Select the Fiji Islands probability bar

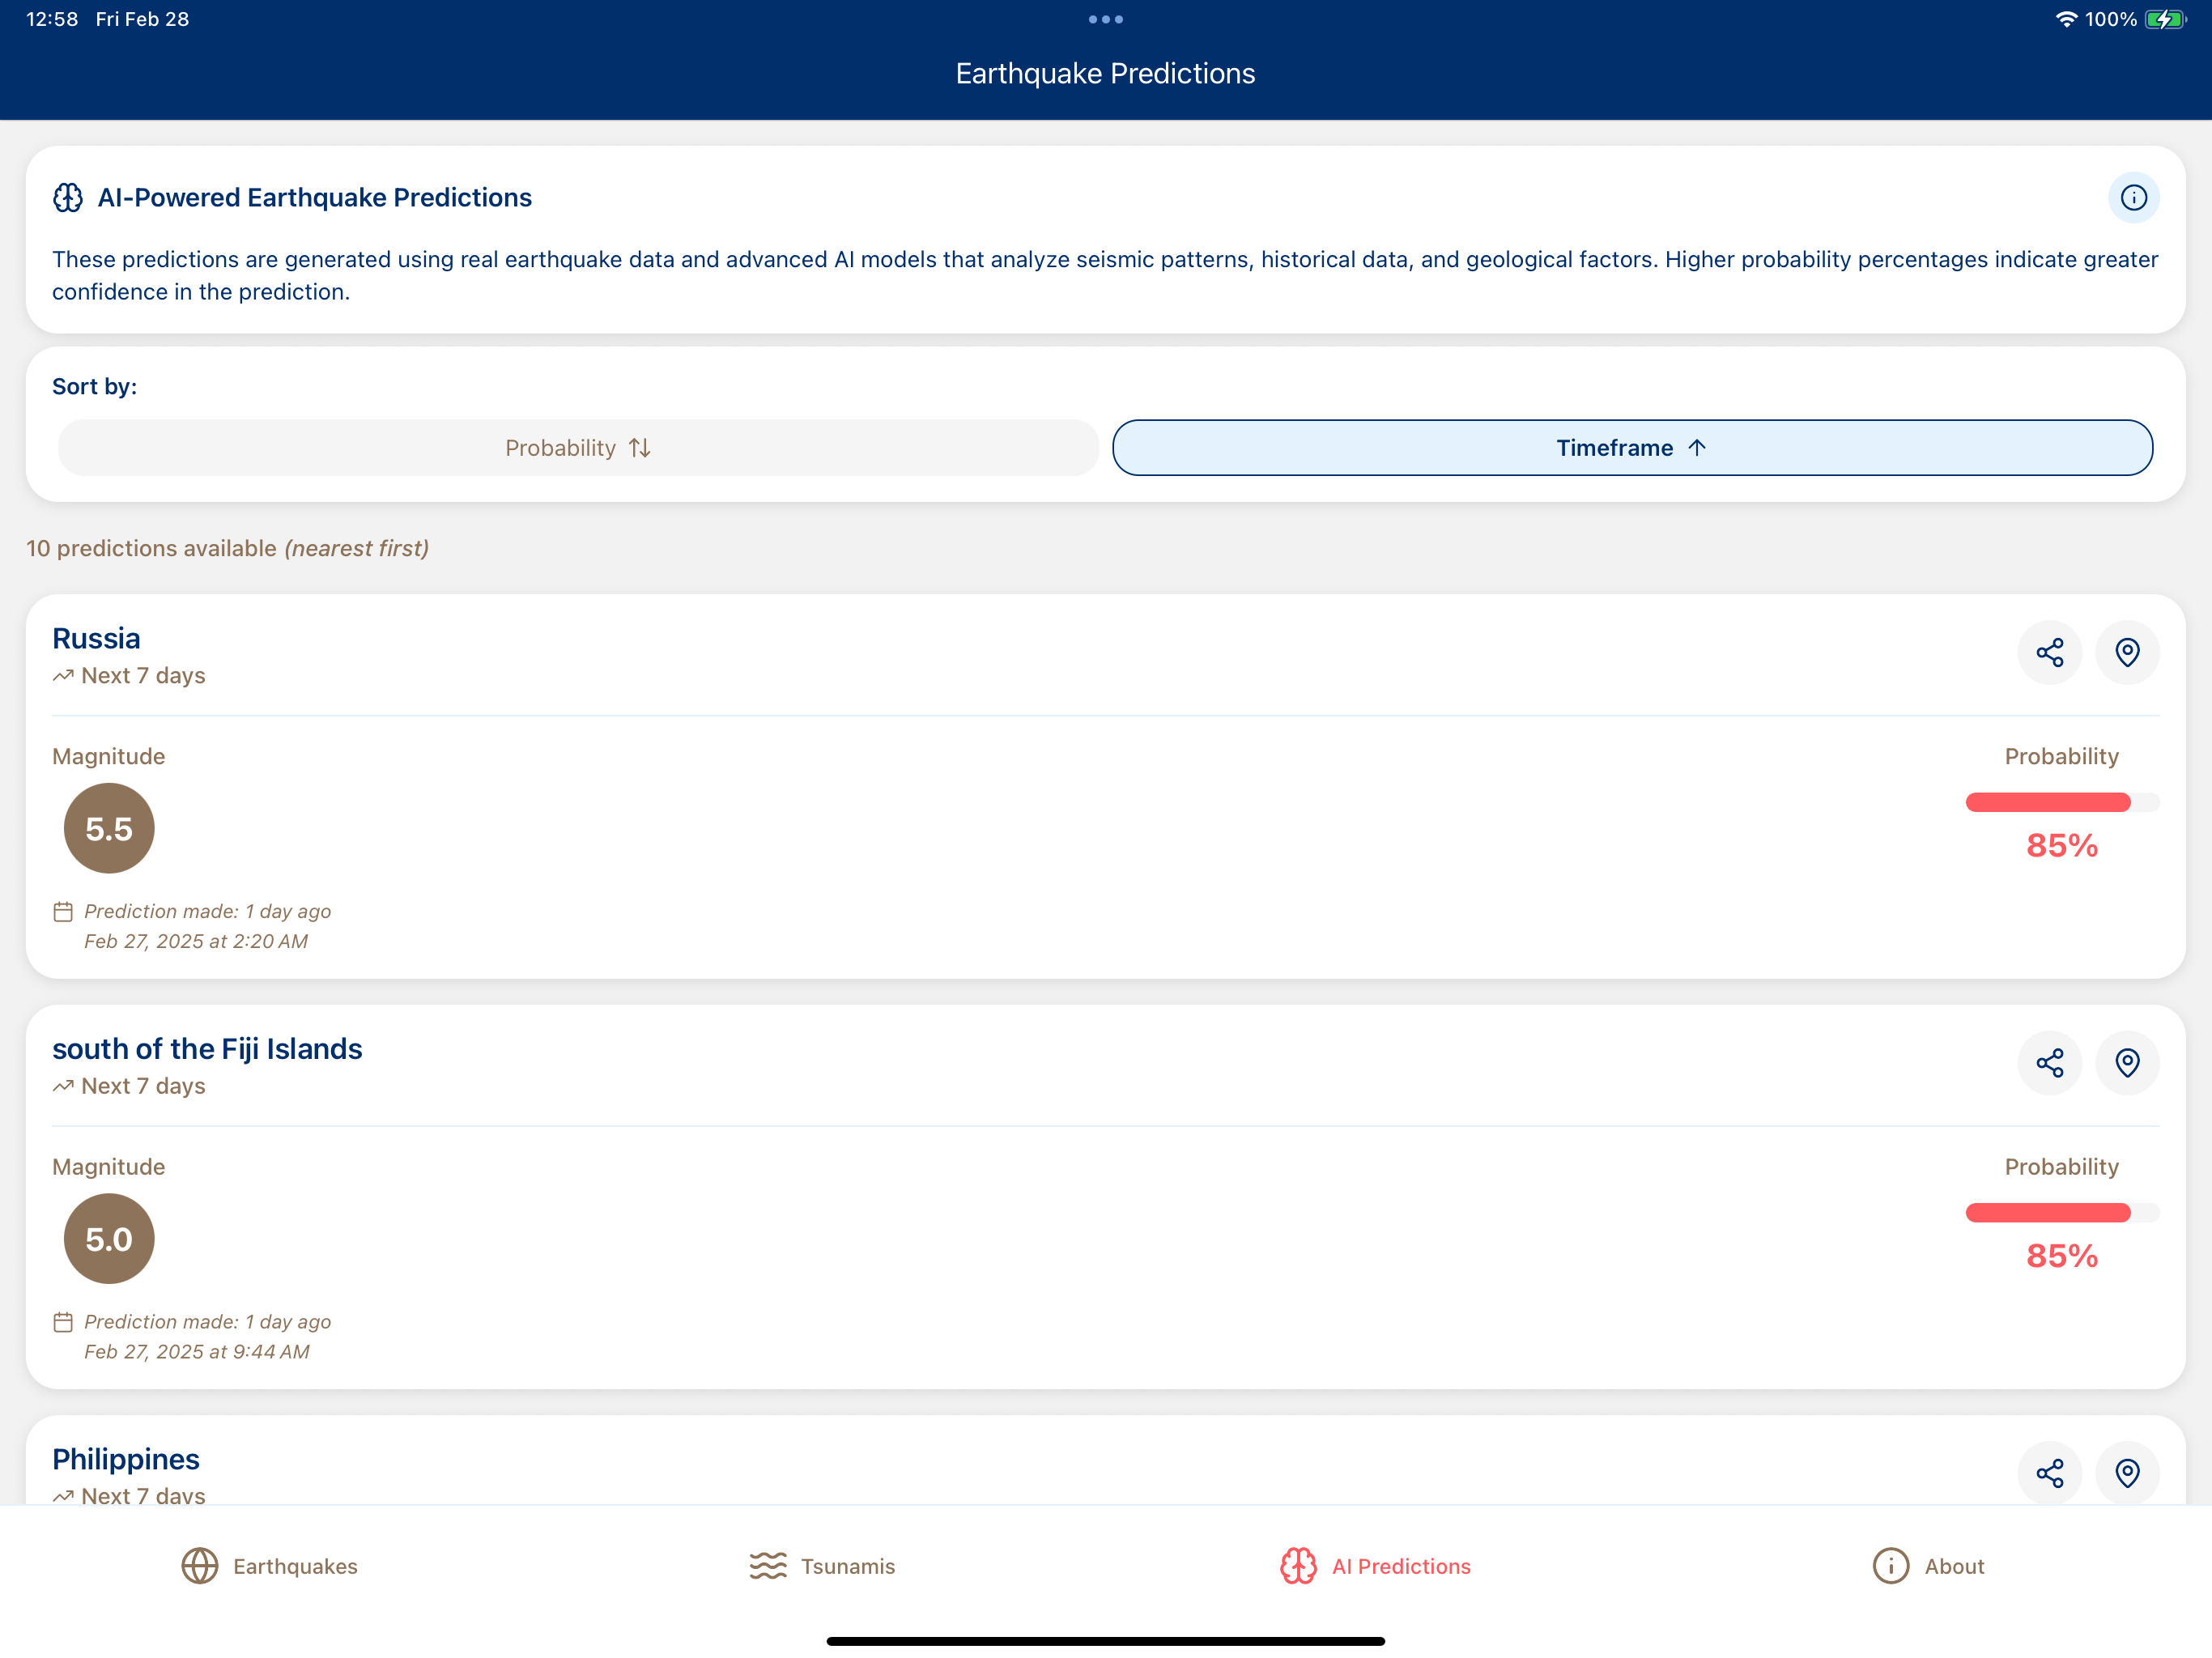click(x=2062, y=1212)
